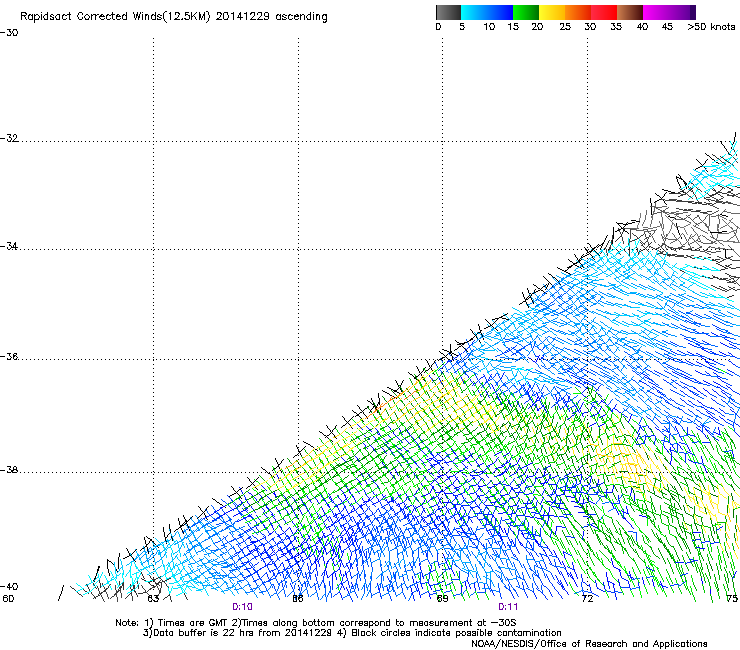Click the longitude label '75'

(732, 599)
